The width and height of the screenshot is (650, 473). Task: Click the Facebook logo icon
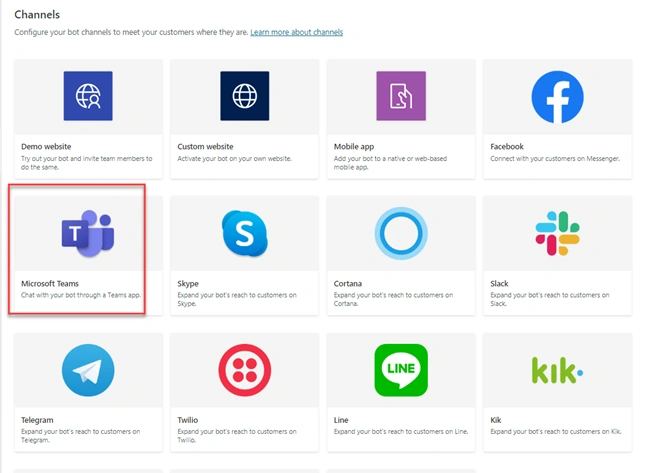click(558, 97)
